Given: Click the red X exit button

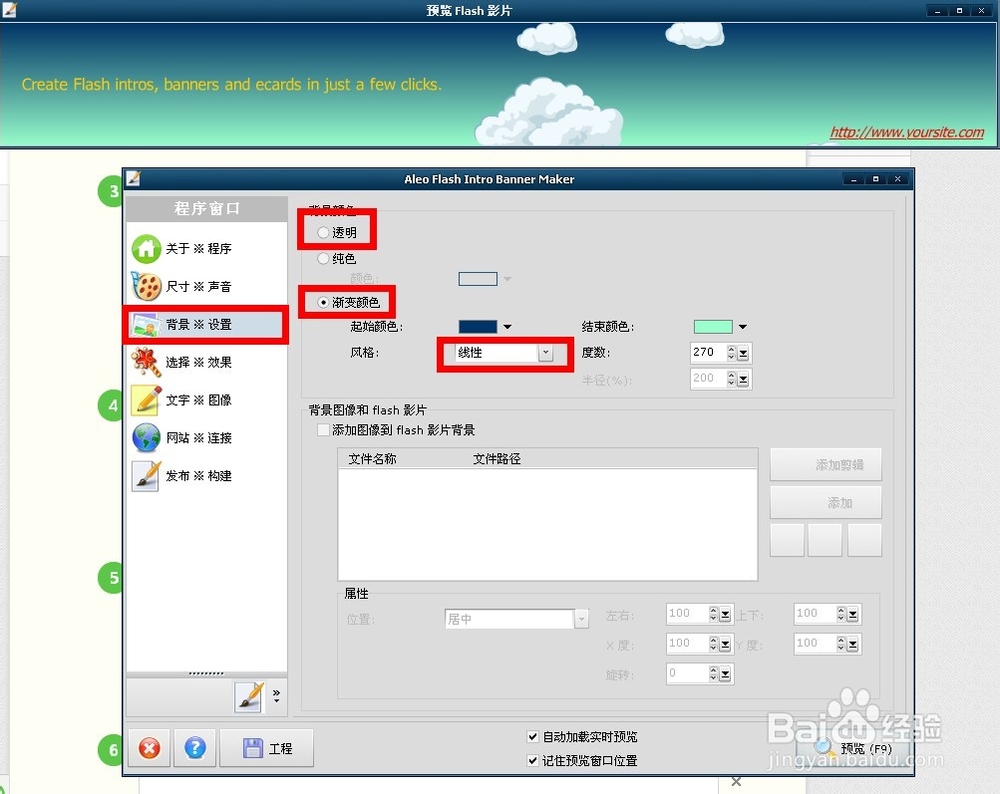Looking at the screenshot, I should tap(149, 748).
